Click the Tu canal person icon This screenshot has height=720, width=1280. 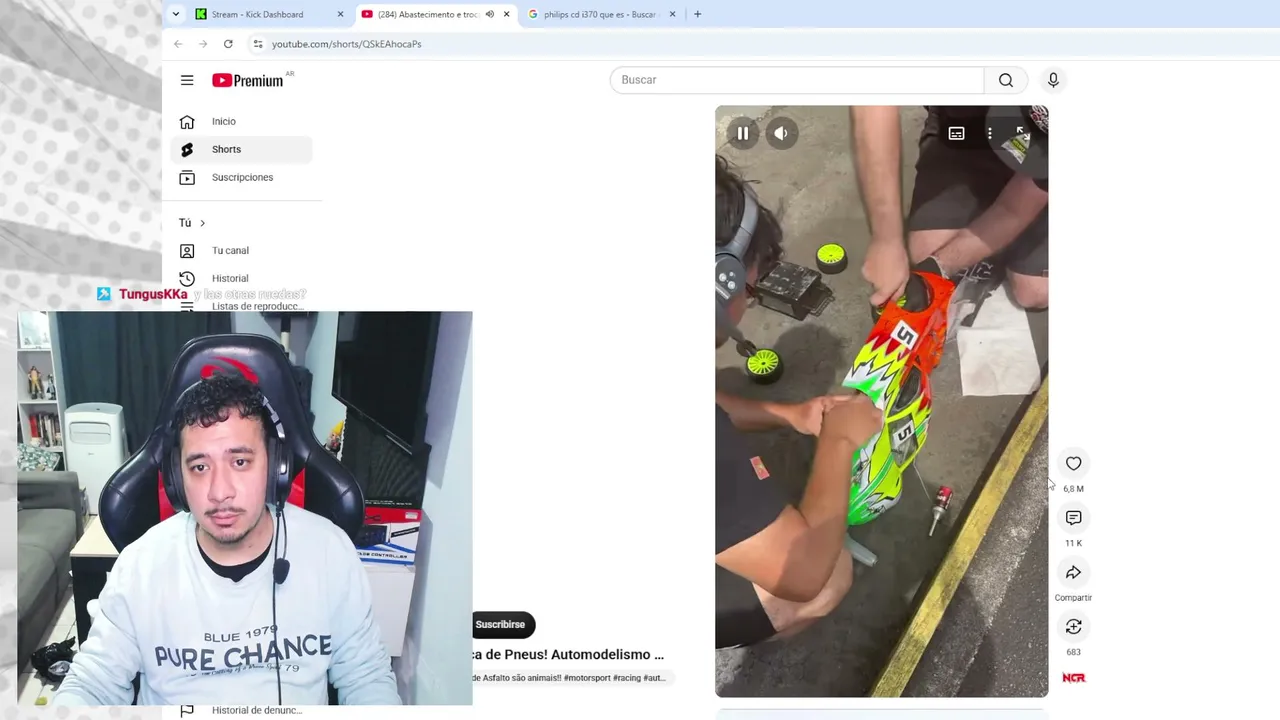(x=187, y=250)
